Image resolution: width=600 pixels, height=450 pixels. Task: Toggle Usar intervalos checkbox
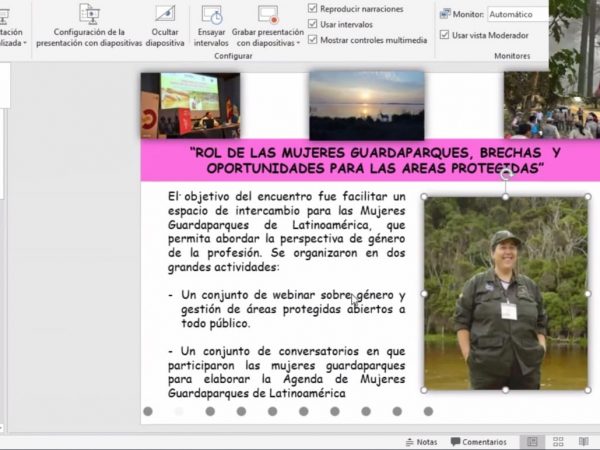[313, 24]
